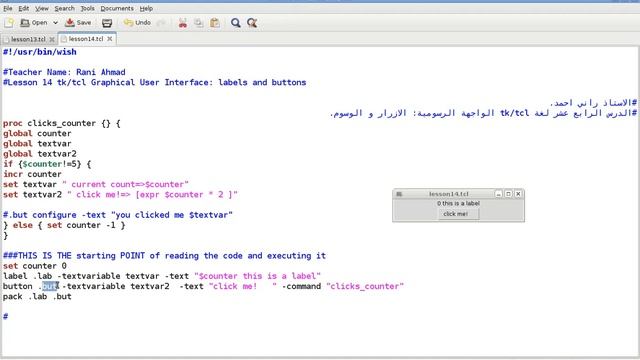The image size is (640, 360).
Task: Place cursor on 'global textvar2' line
Action: [40, 154]
